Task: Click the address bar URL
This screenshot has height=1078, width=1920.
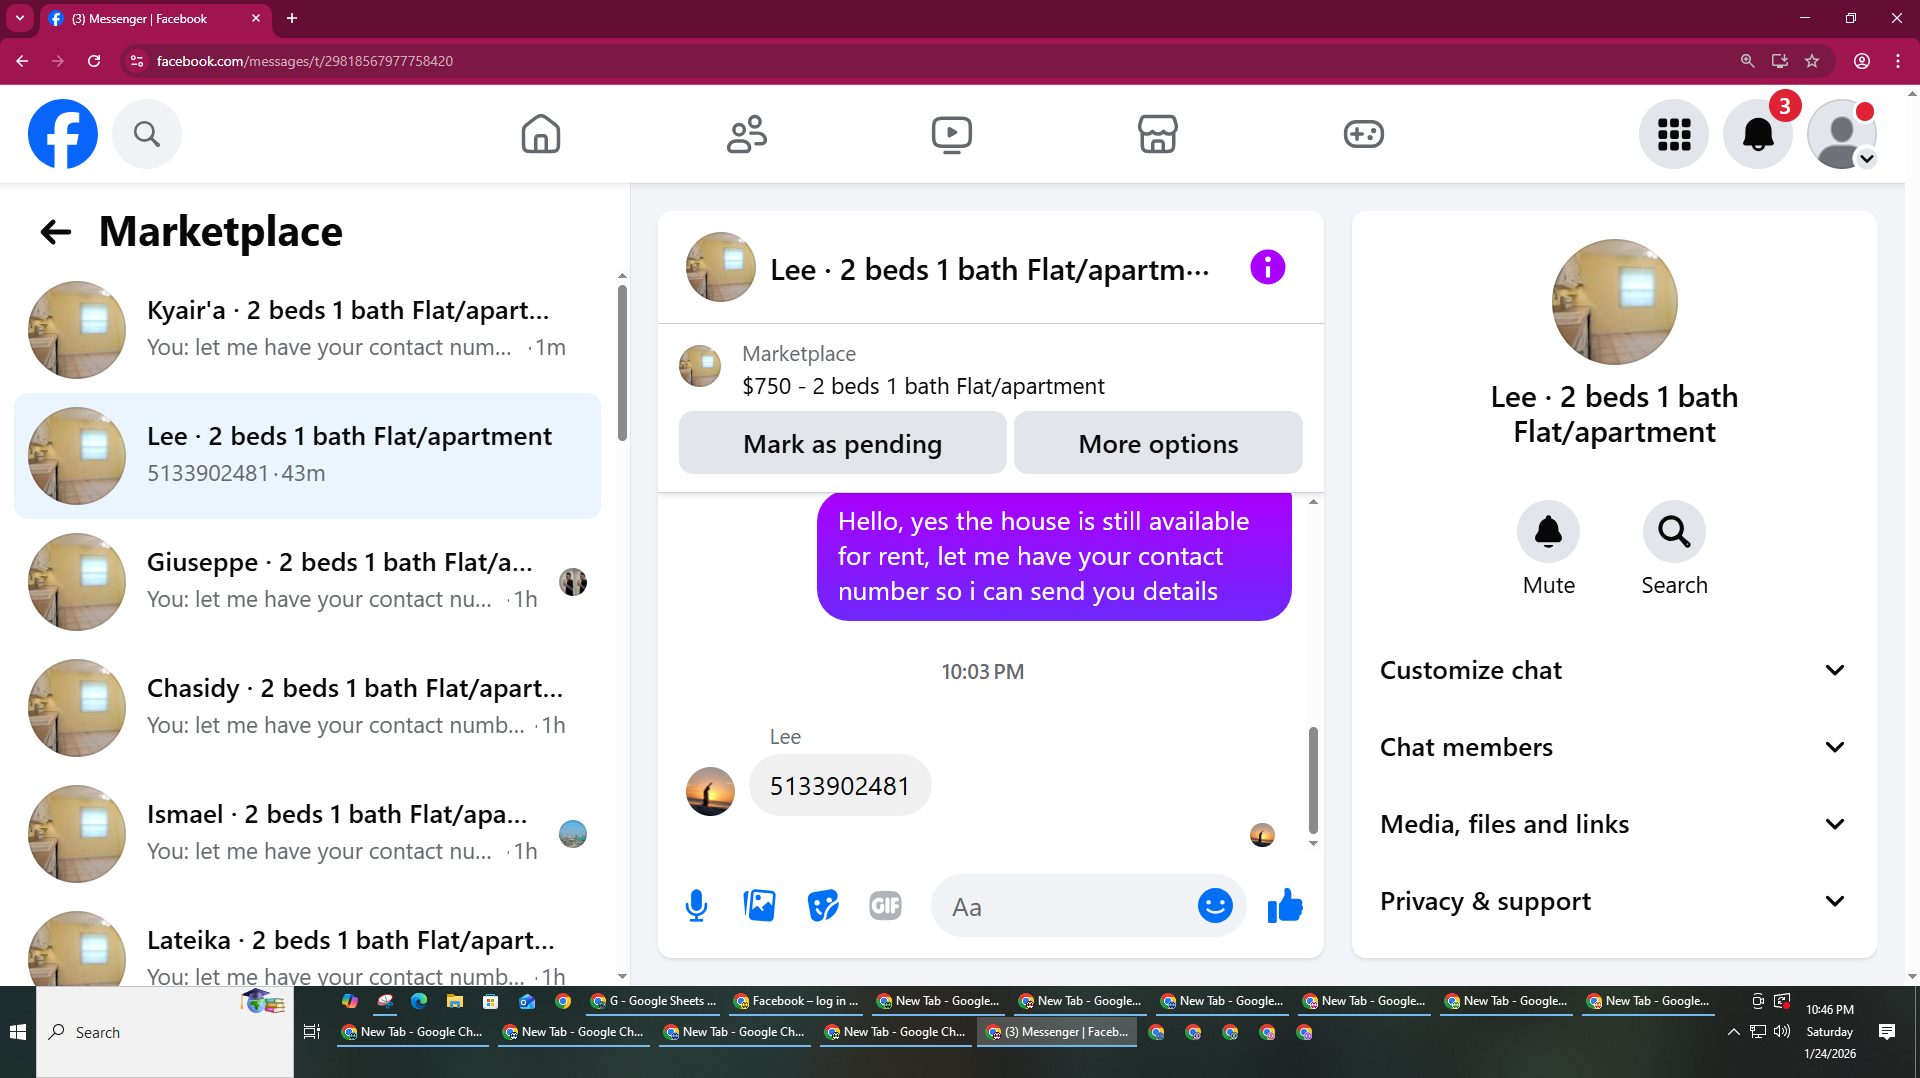Action: (305, 61)
